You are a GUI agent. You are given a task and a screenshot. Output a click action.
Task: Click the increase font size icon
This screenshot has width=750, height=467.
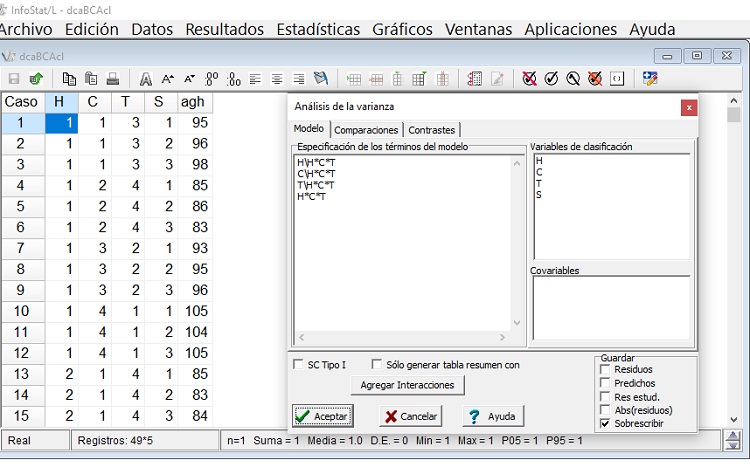click(168, 78)
